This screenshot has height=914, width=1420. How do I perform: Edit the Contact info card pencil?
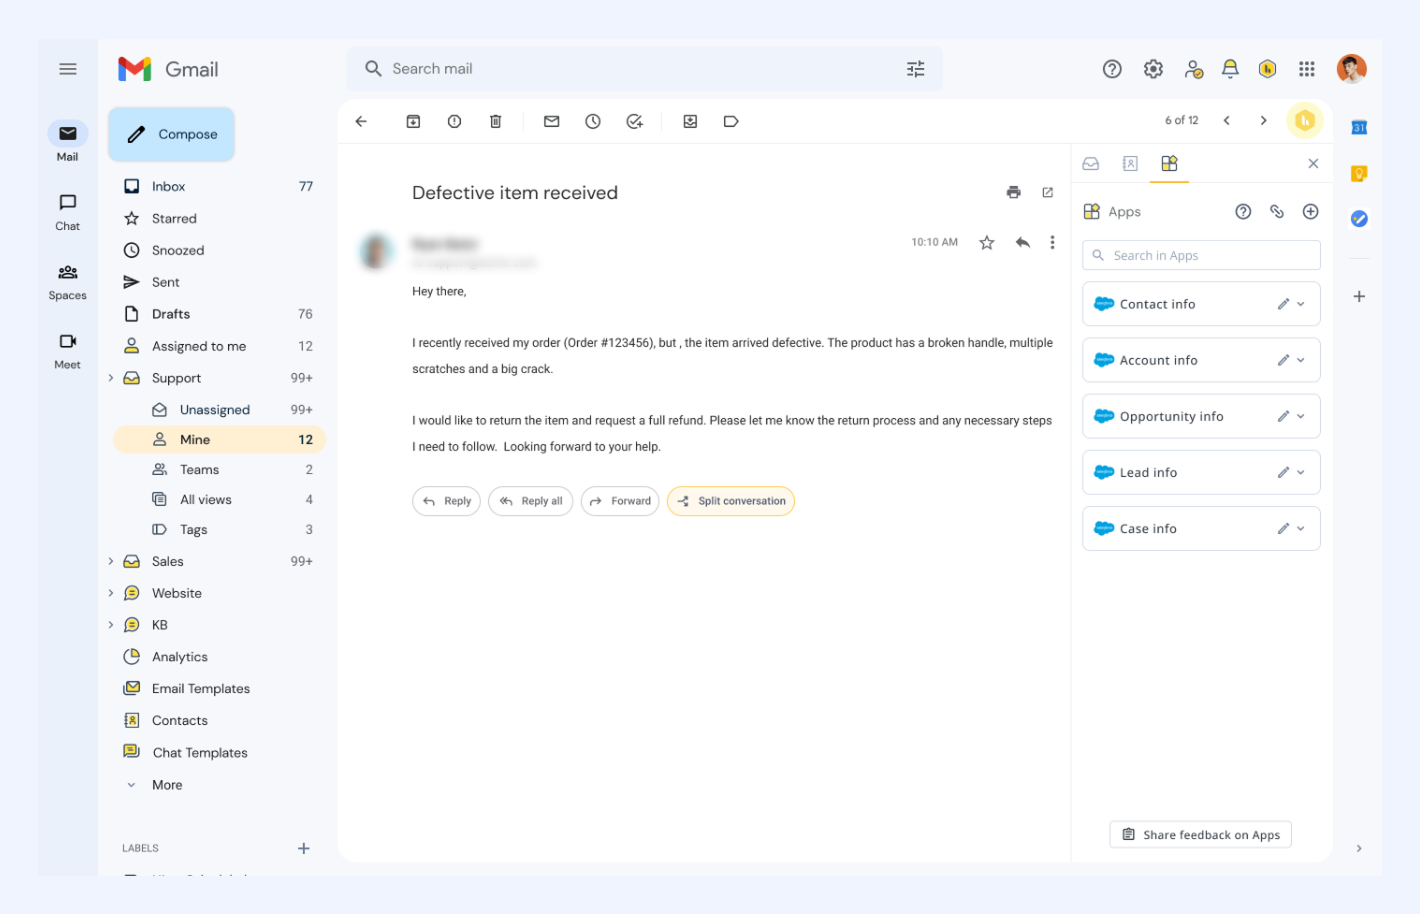click(x=1283, y=304)
